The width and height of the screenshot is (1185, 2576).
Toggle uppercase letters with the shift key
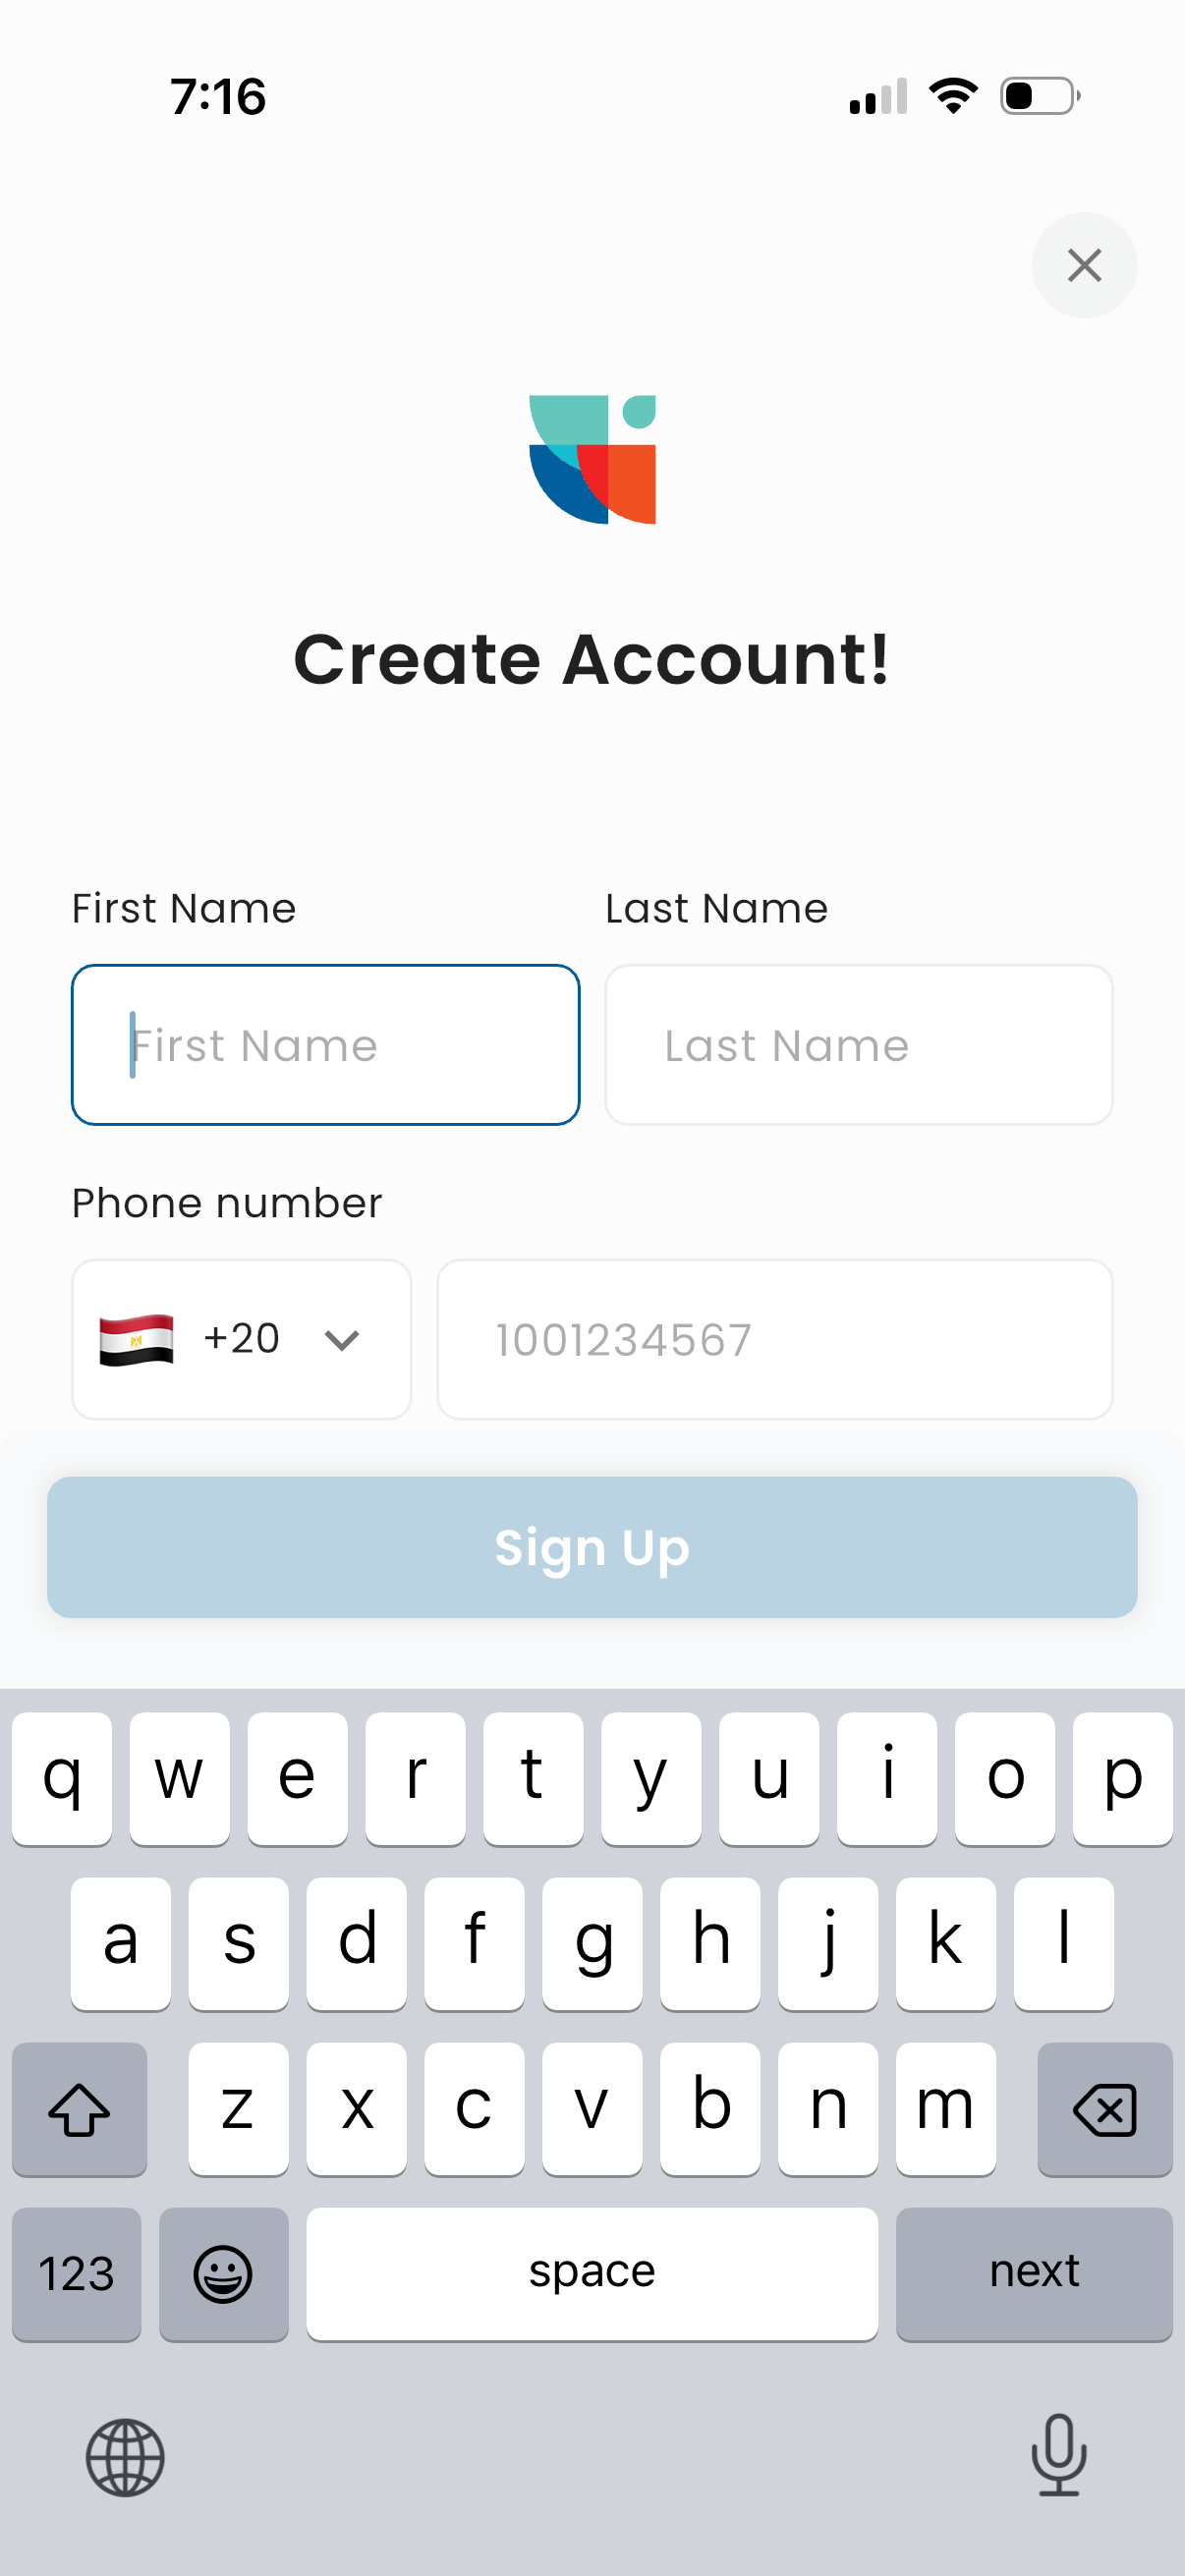tap(79, 2110)
